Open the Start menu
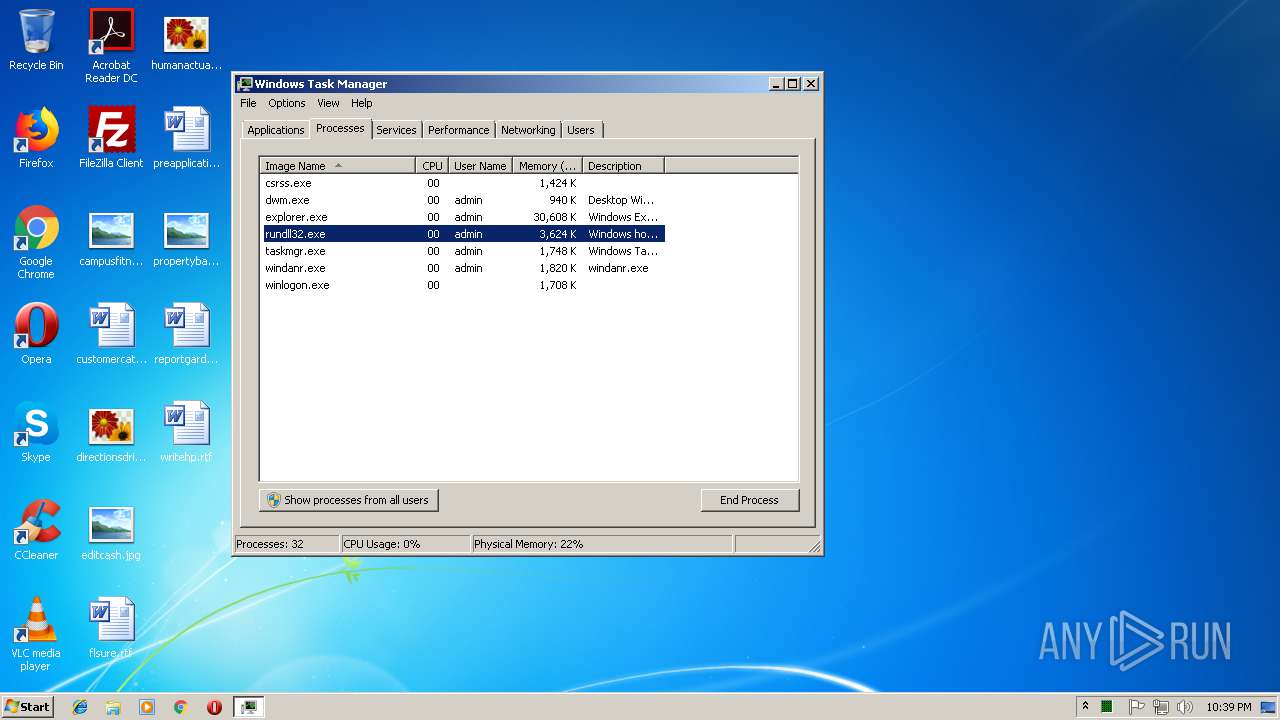 28,707
